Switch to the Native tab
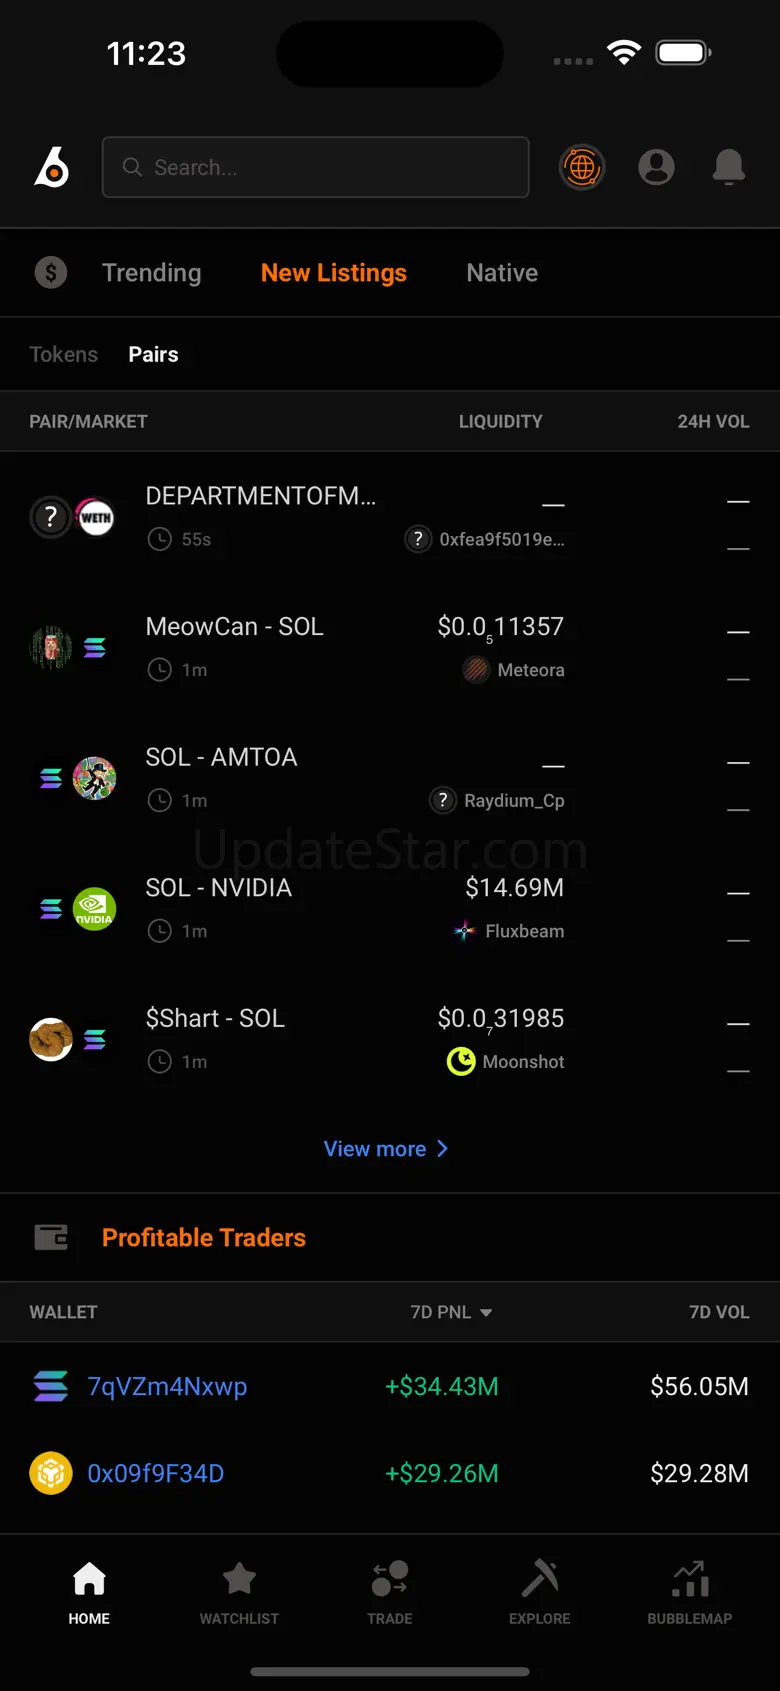 coord(502,273)
